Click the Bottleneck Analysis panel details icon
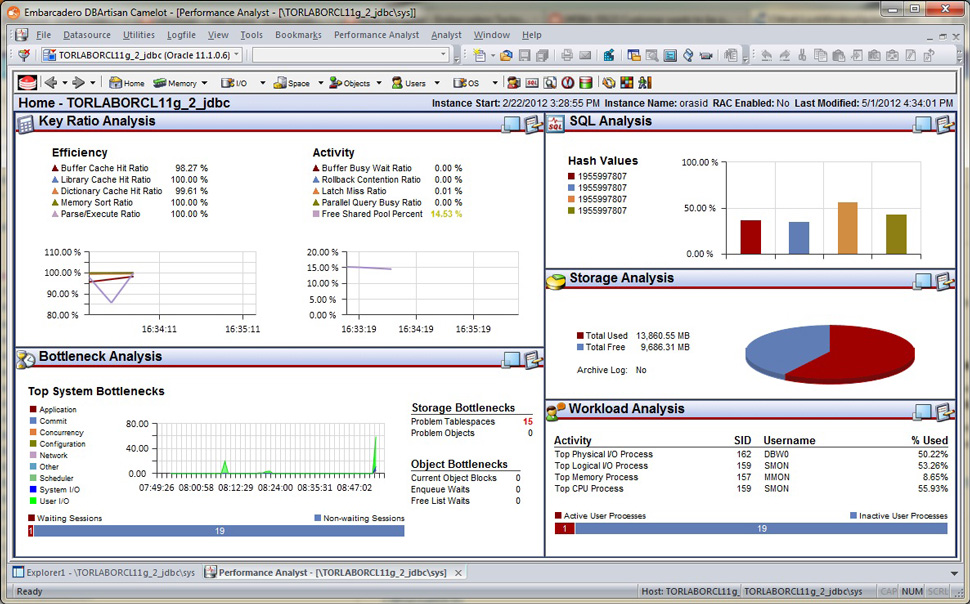 [533, 359]
